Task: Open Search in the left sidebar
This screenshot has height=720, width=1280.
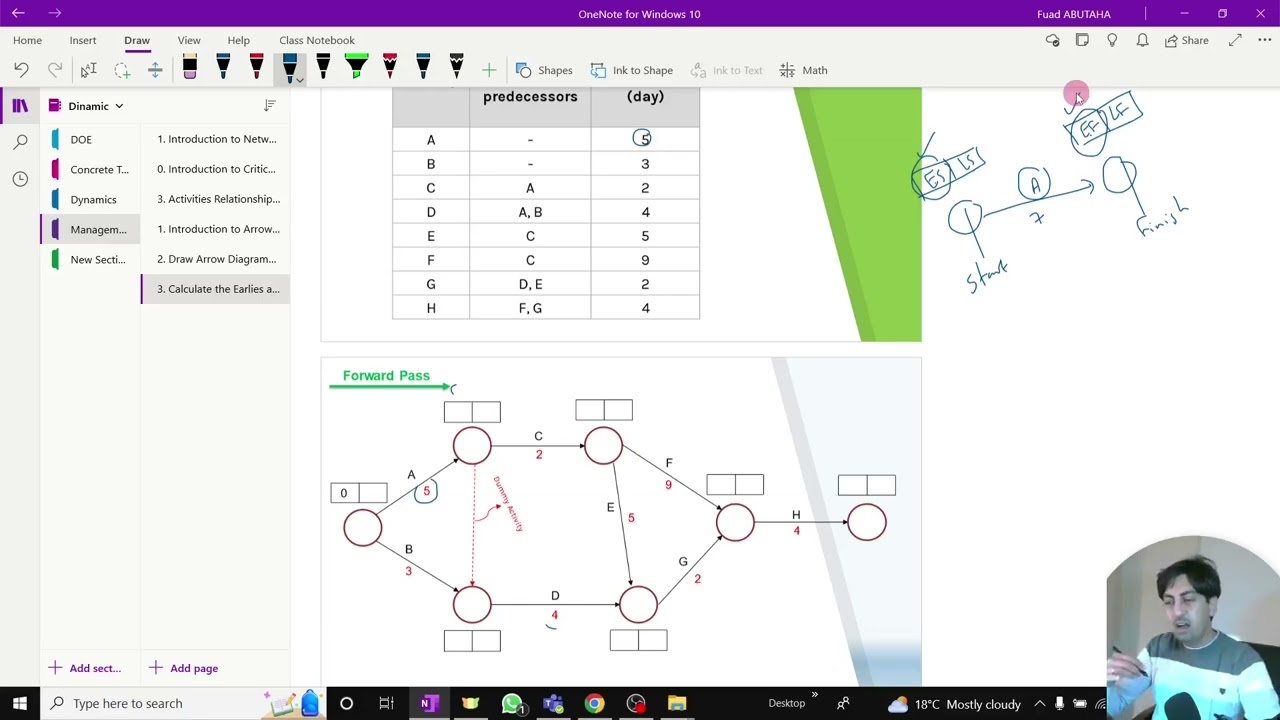Action: [x=20, y=142]
